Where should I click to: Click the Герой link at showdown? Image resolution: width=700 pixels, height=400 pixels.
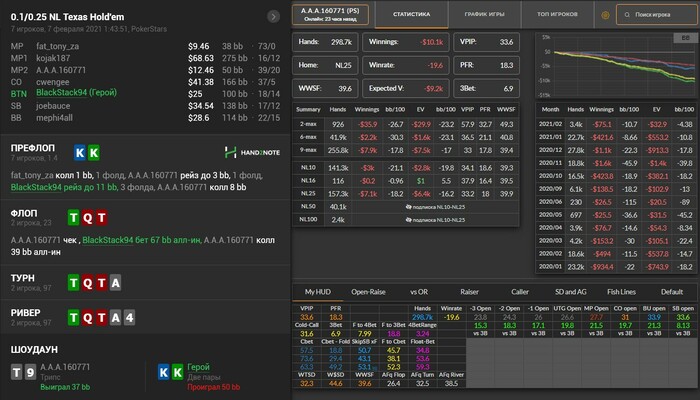(x=198, y=367)
